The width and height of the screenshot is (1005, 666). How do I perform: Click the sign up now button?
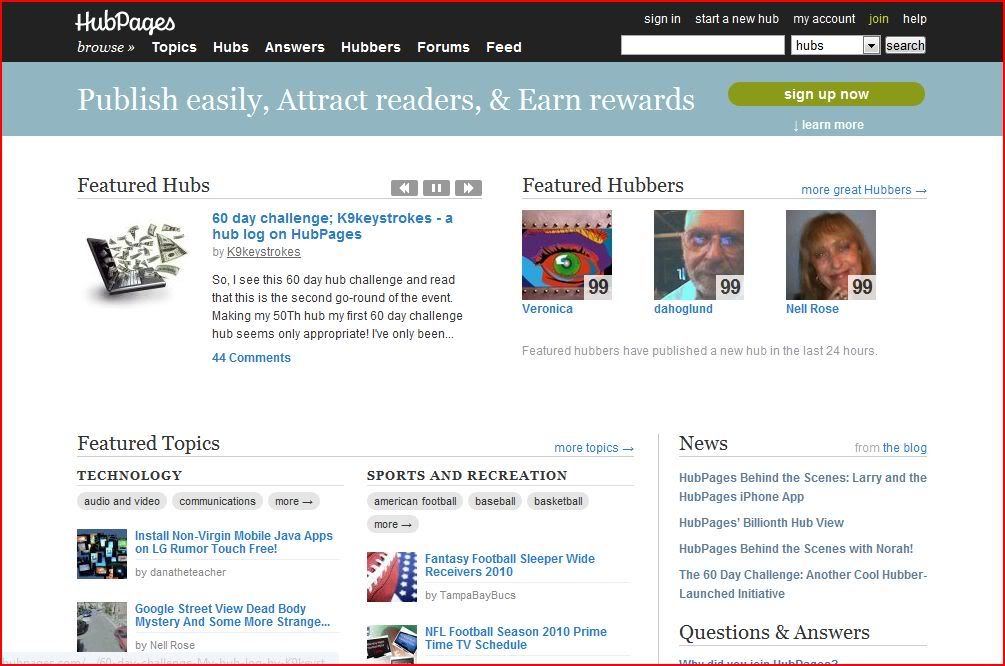tap(826, 94)
